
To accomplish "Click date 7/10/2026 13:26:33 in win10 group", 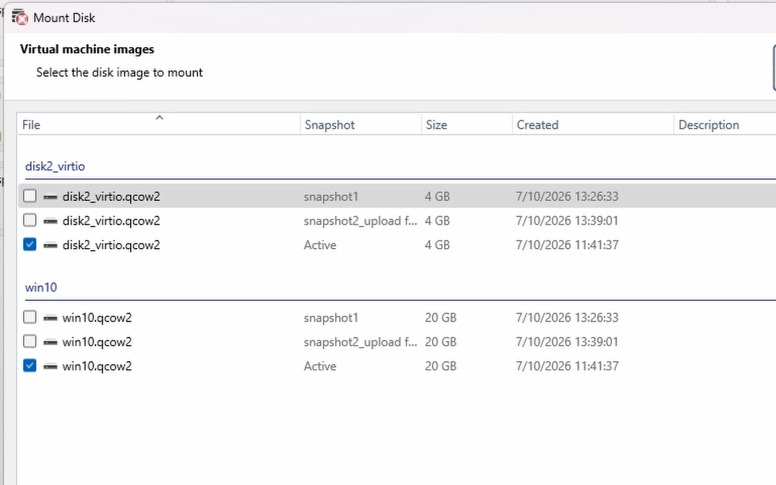I will coord(567,318).
